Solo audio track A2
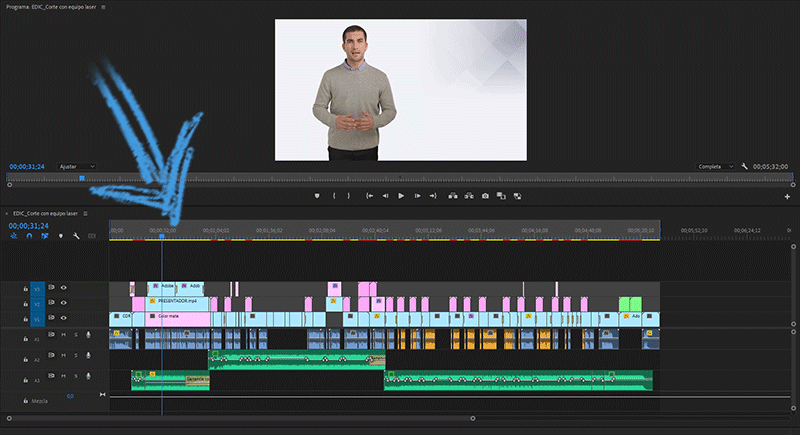Screen dimensions: 800x435 (x=75, y=358)
